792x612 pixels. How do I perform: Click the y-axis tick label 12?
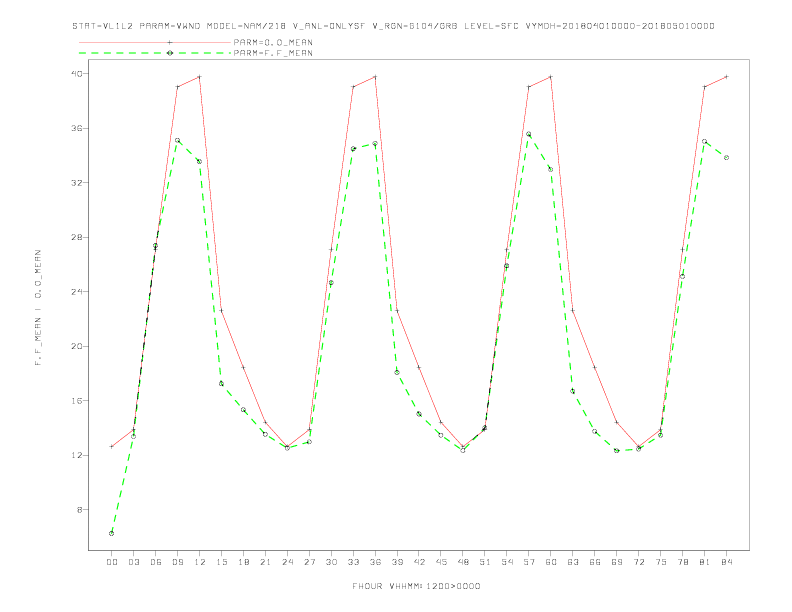pyautogui.click(x=76, y=455)
